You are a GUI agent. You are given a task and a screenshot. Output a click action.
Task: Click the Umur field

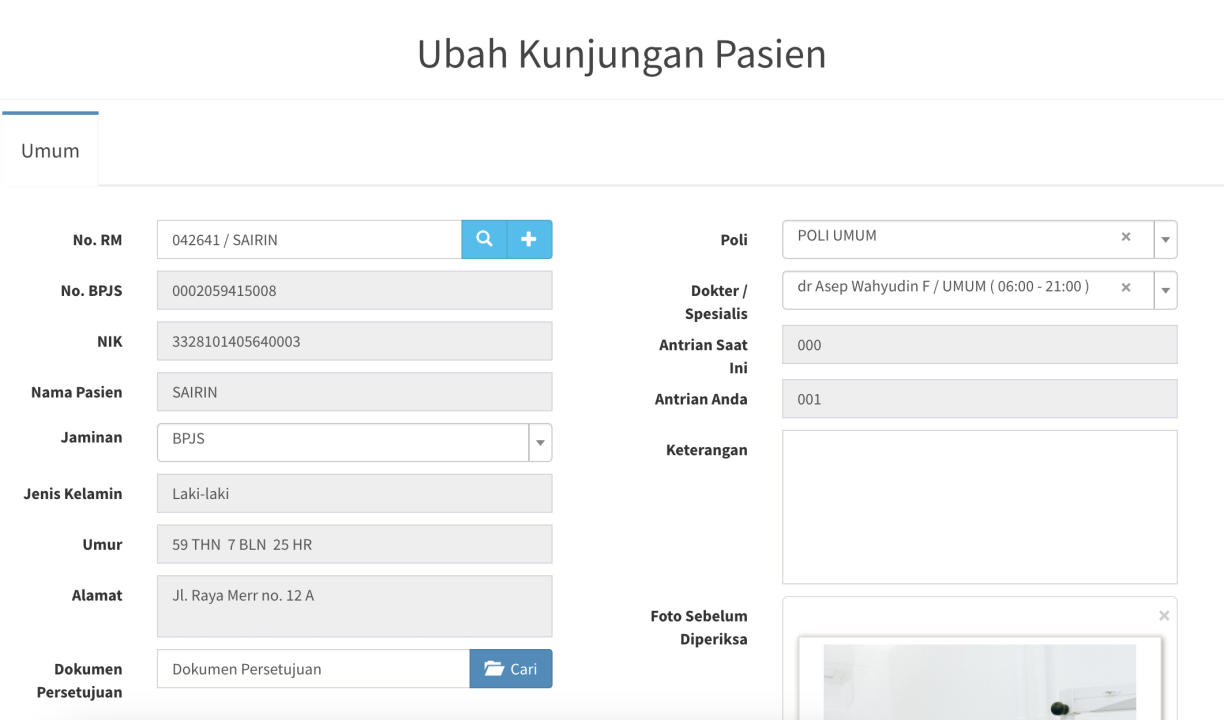(x=354, y=545)
